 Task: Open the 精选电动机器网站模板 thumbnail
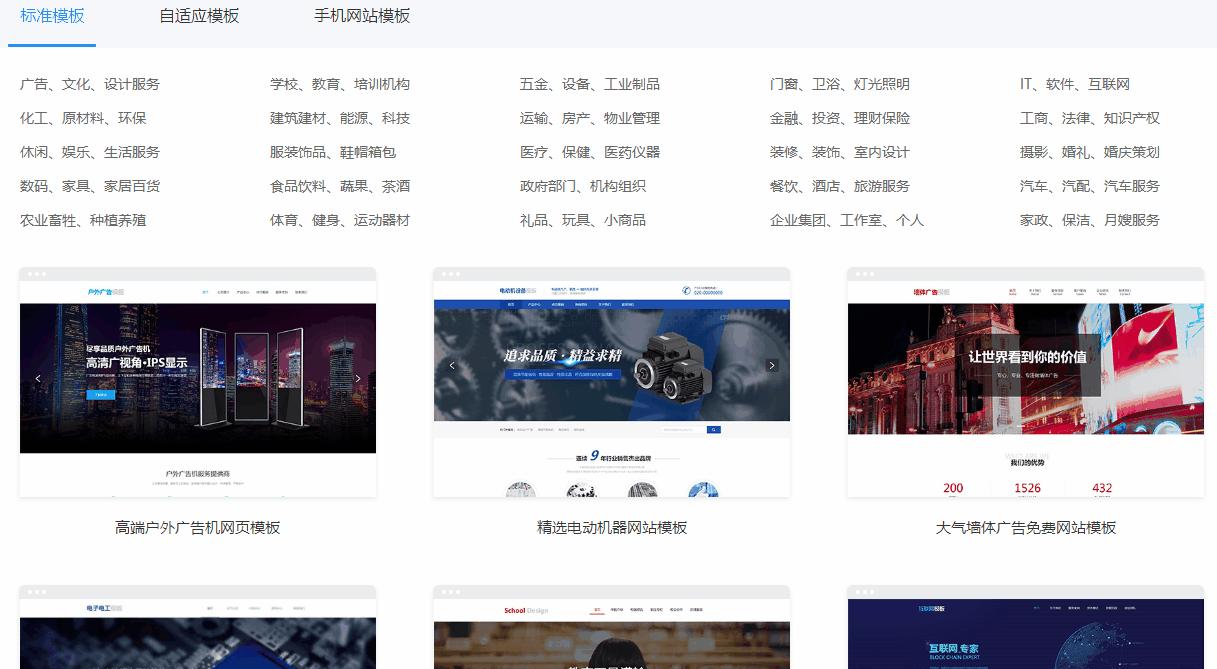tap(611, 382)
